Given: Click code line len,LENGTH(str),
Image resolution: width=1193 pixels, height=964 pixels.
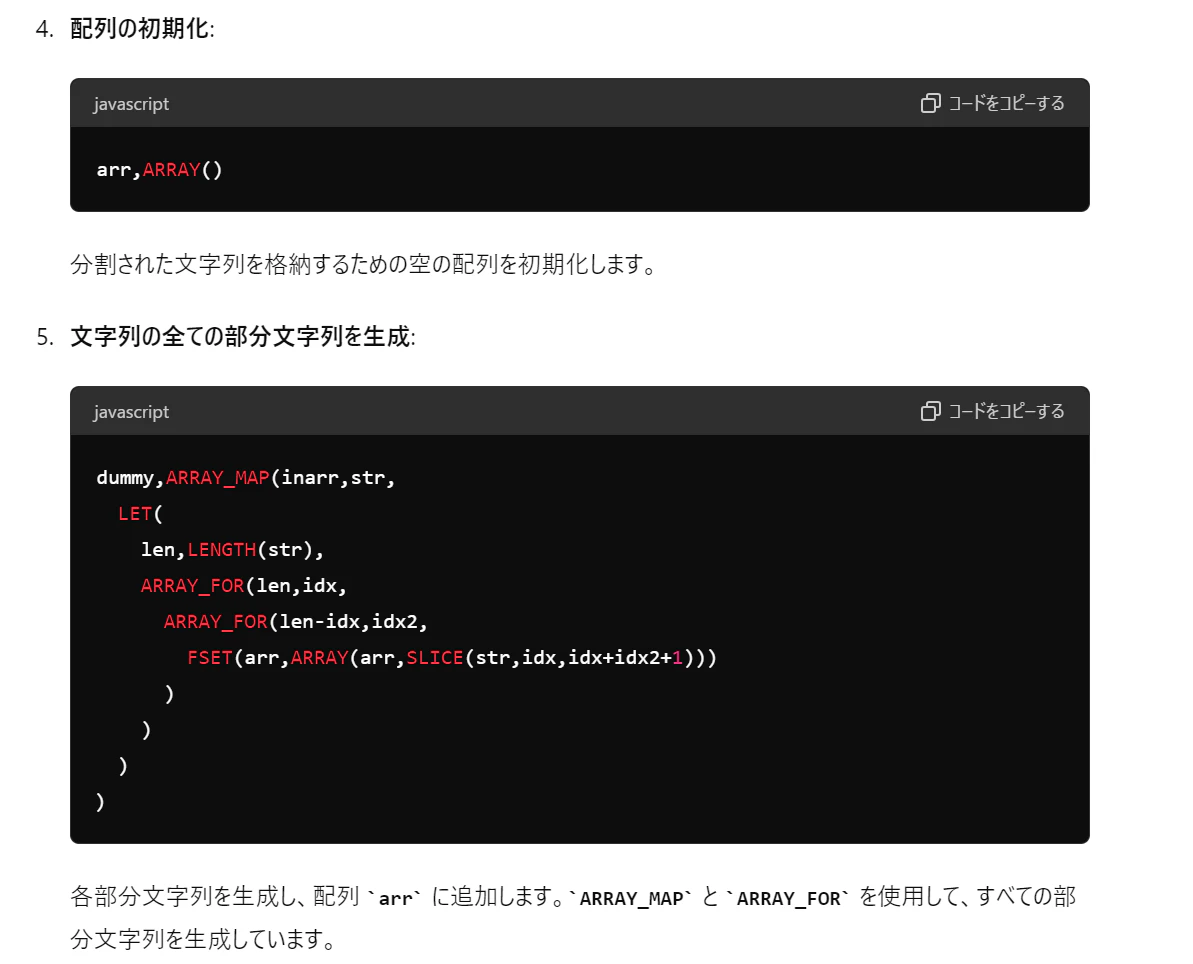Looking at the screenshot, I should pyautogui.click(x=232, y=550).
